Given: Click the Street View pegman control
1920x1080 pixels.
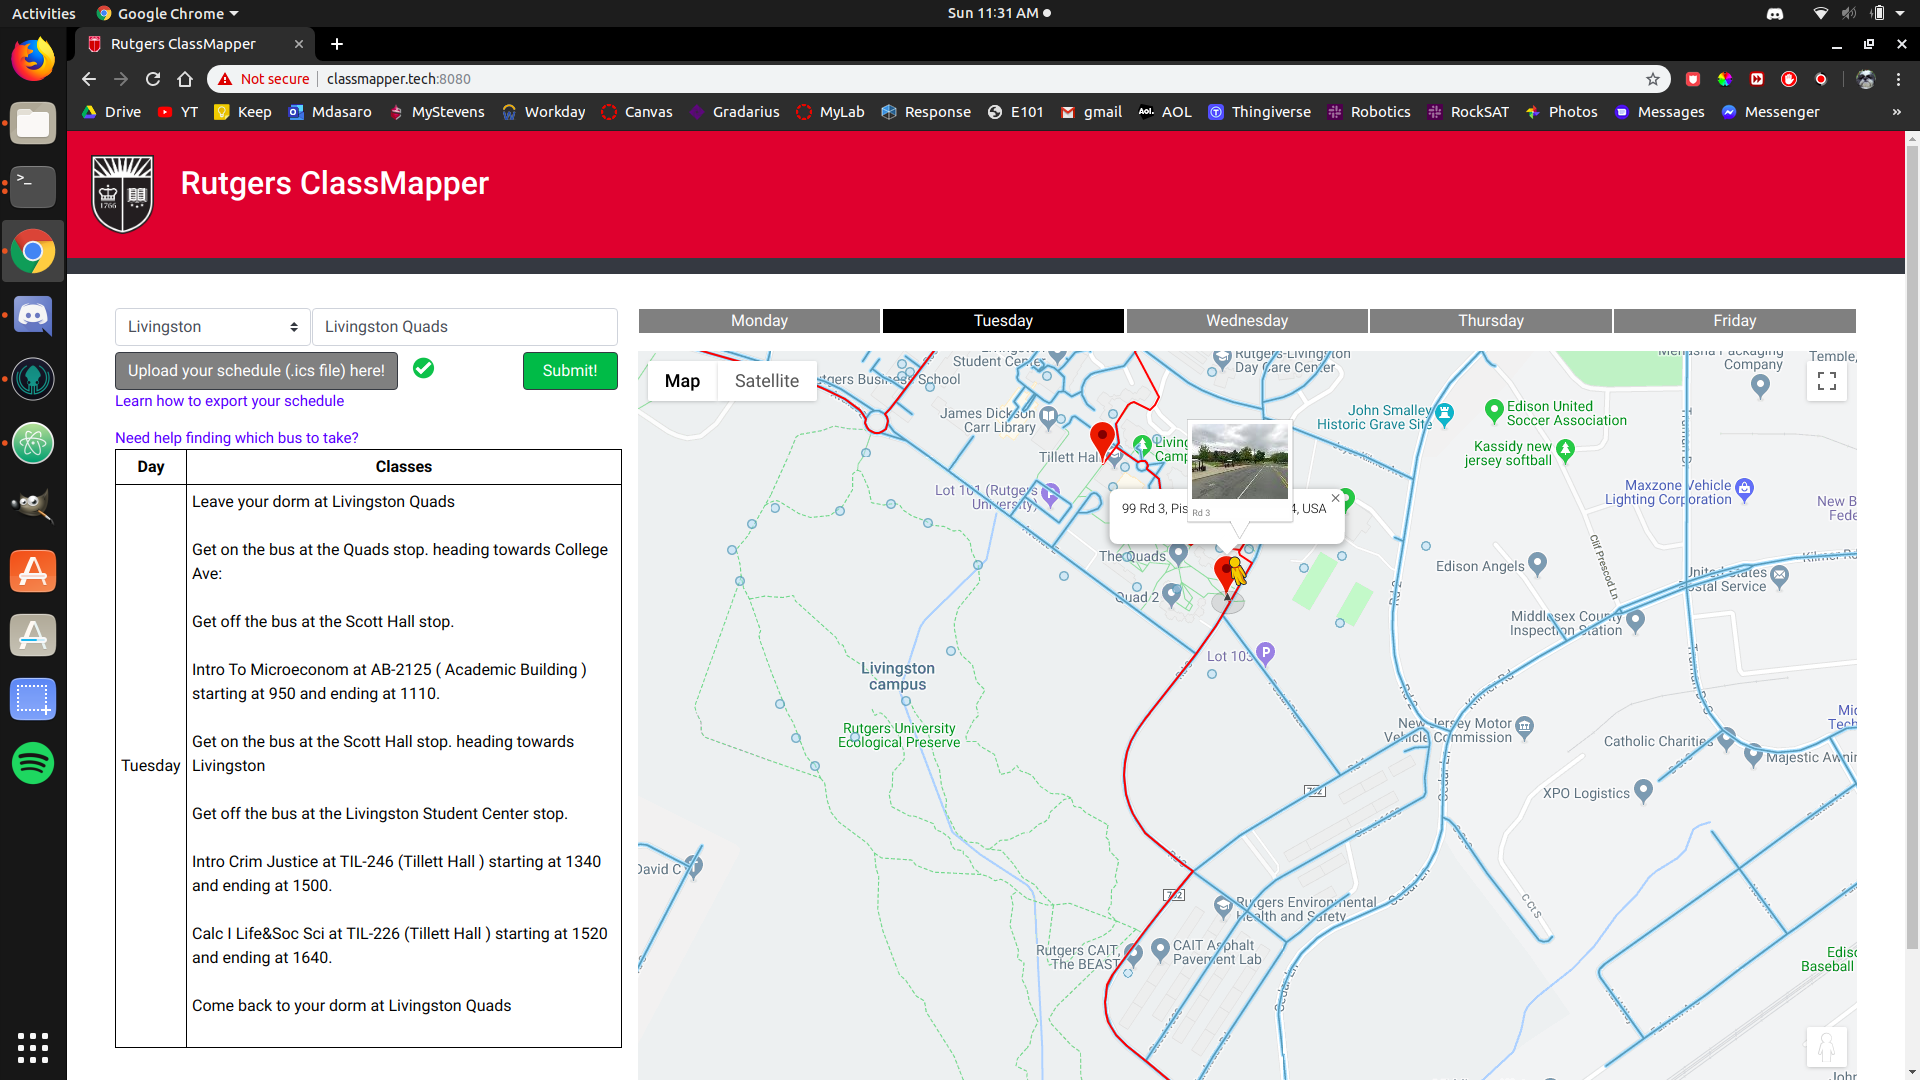Looking at the screenshot, I should tap(1826, 1048).
